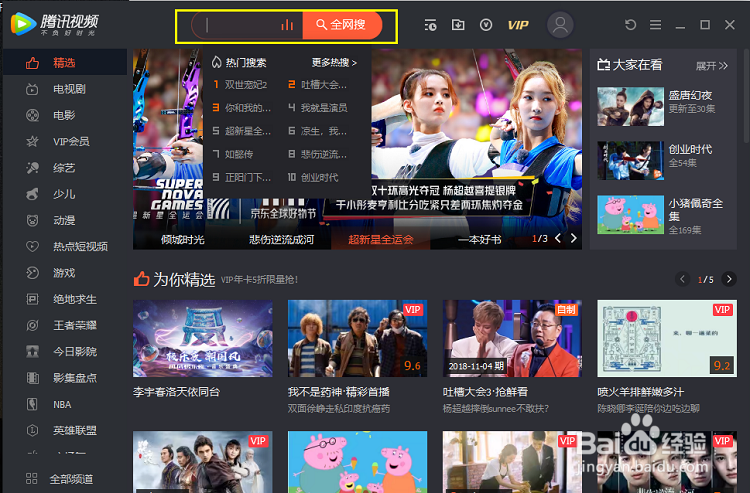Open 李宇春洛天依同台 video thumbnail

[x=203, y=339]
